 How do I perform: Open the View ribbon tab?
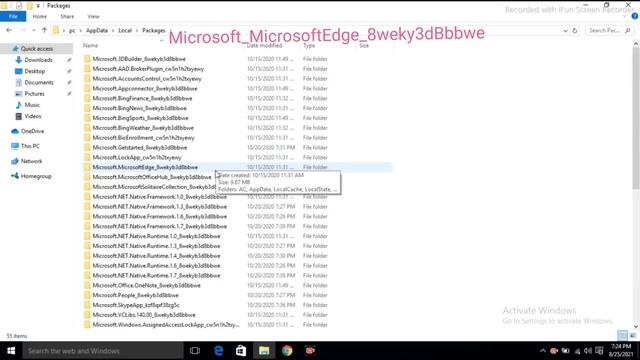(x=93, y=16)
